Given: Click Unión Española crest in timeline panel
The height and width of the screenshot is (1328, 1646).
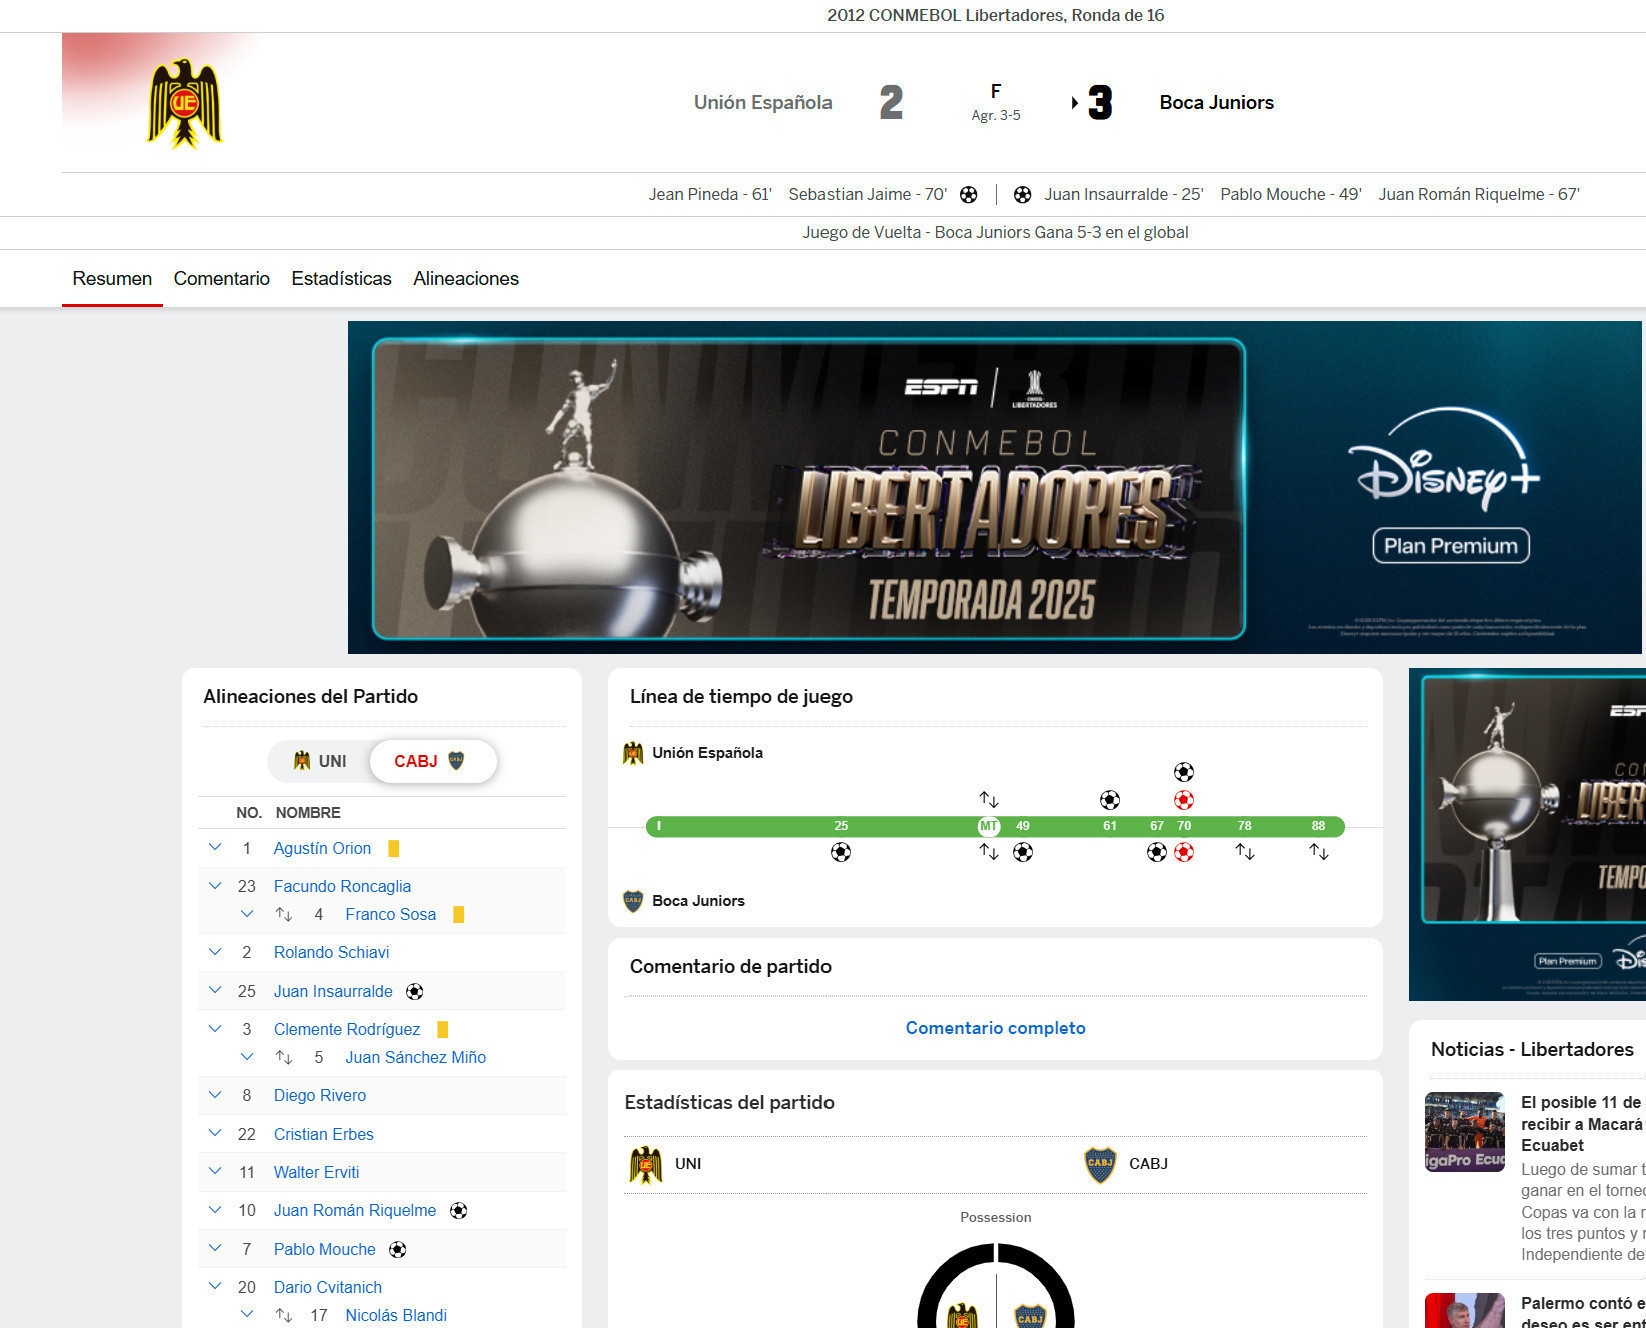Looking at the screenshot, I should point(633,753).
